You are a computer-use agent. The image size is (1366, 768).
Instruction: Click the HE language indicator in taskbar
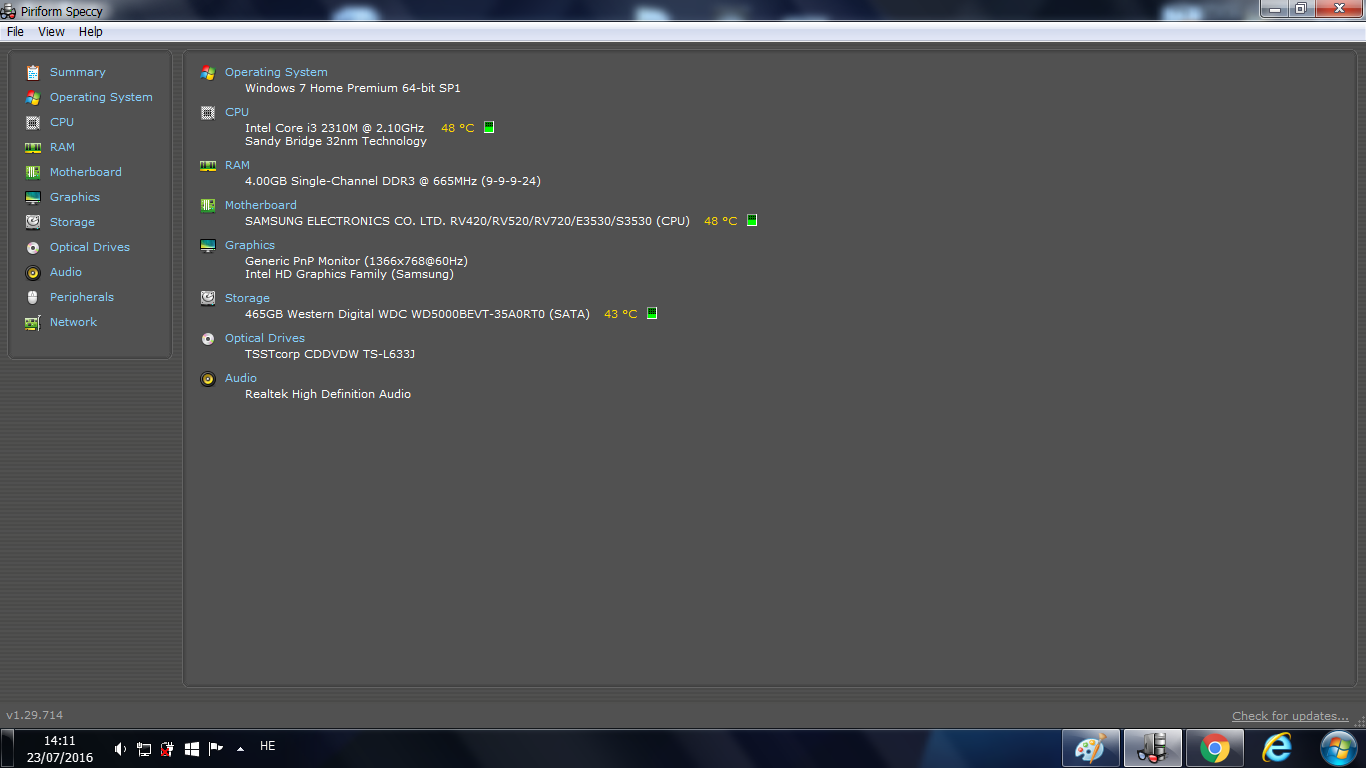(x=267, y=746)
